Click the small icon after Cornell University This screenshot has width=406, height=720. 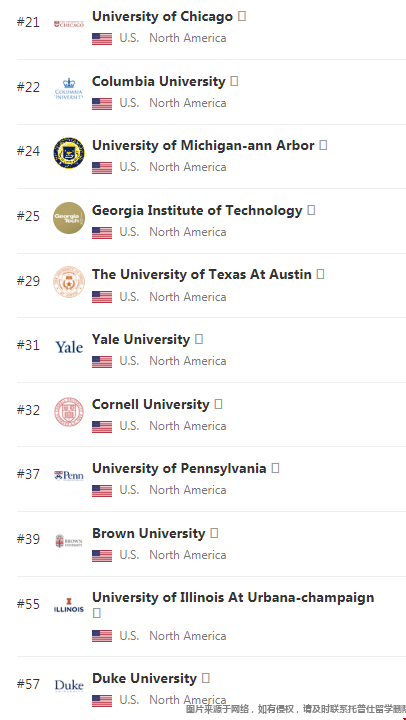coord(219,404)
